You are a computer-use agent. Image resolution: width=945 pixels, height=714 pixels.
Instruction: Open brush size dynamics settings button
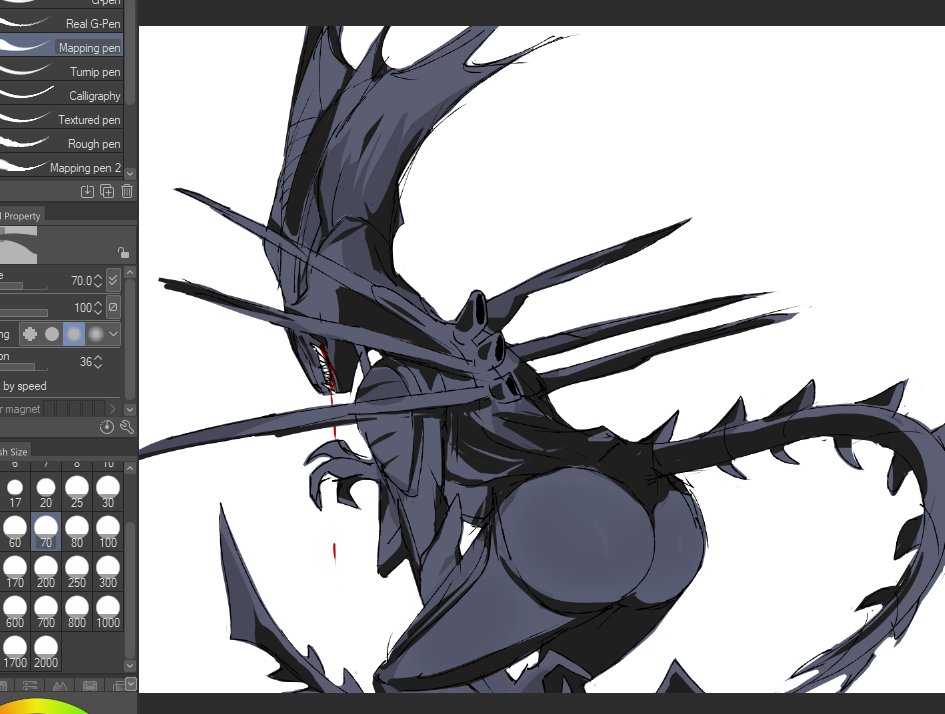(x=113, y=280)
